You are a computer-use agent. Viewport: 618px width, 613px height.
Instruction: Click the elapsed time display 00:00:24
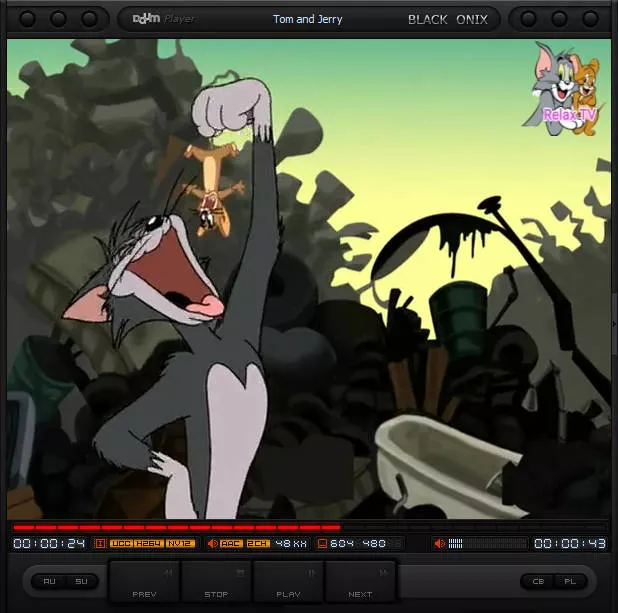[49, 544]
